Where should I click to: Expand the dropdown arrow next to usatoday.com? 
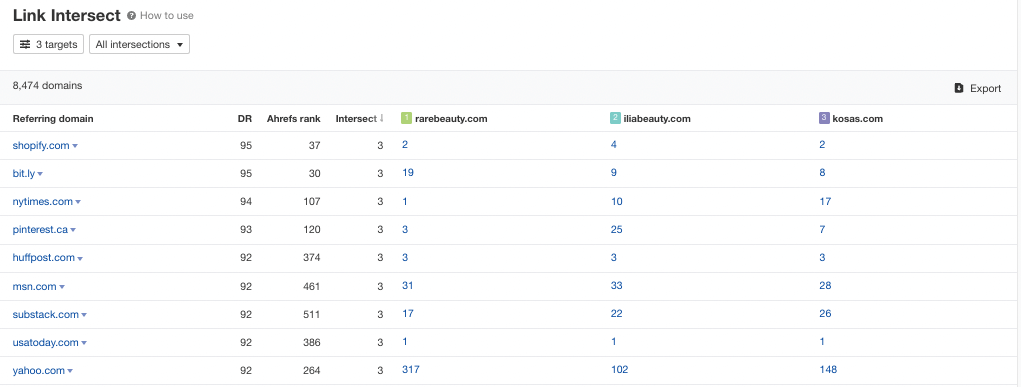pyautogui.click(x=84, y=343)
